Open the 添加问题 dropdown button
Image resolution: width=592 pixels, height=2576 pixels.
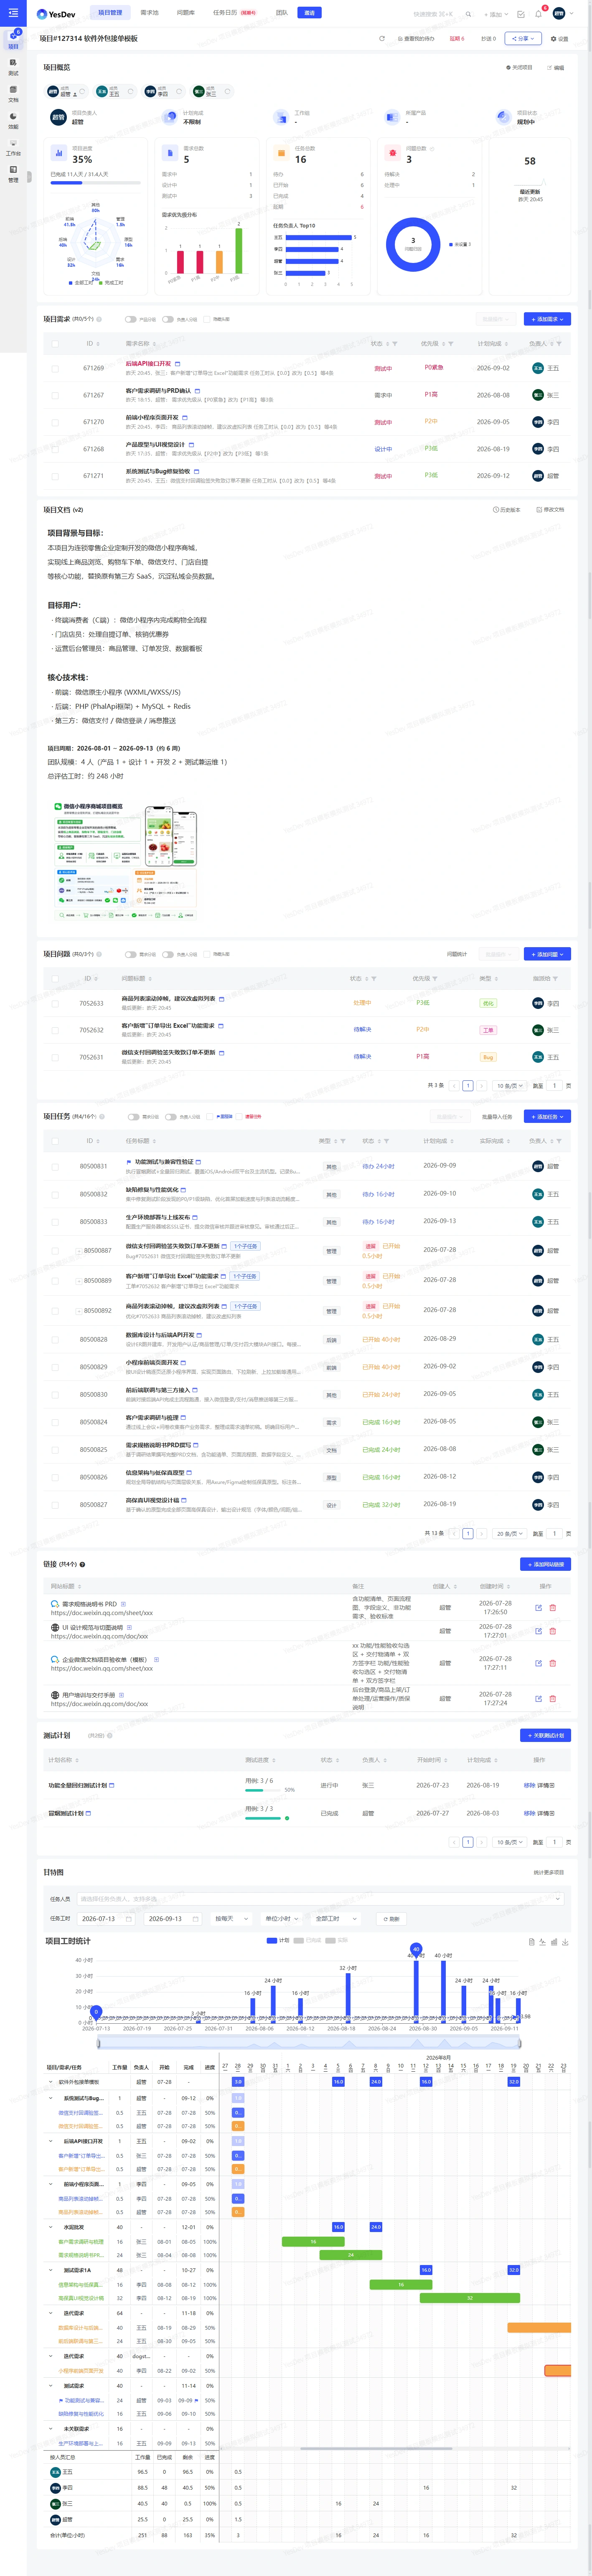pos(547,954)
